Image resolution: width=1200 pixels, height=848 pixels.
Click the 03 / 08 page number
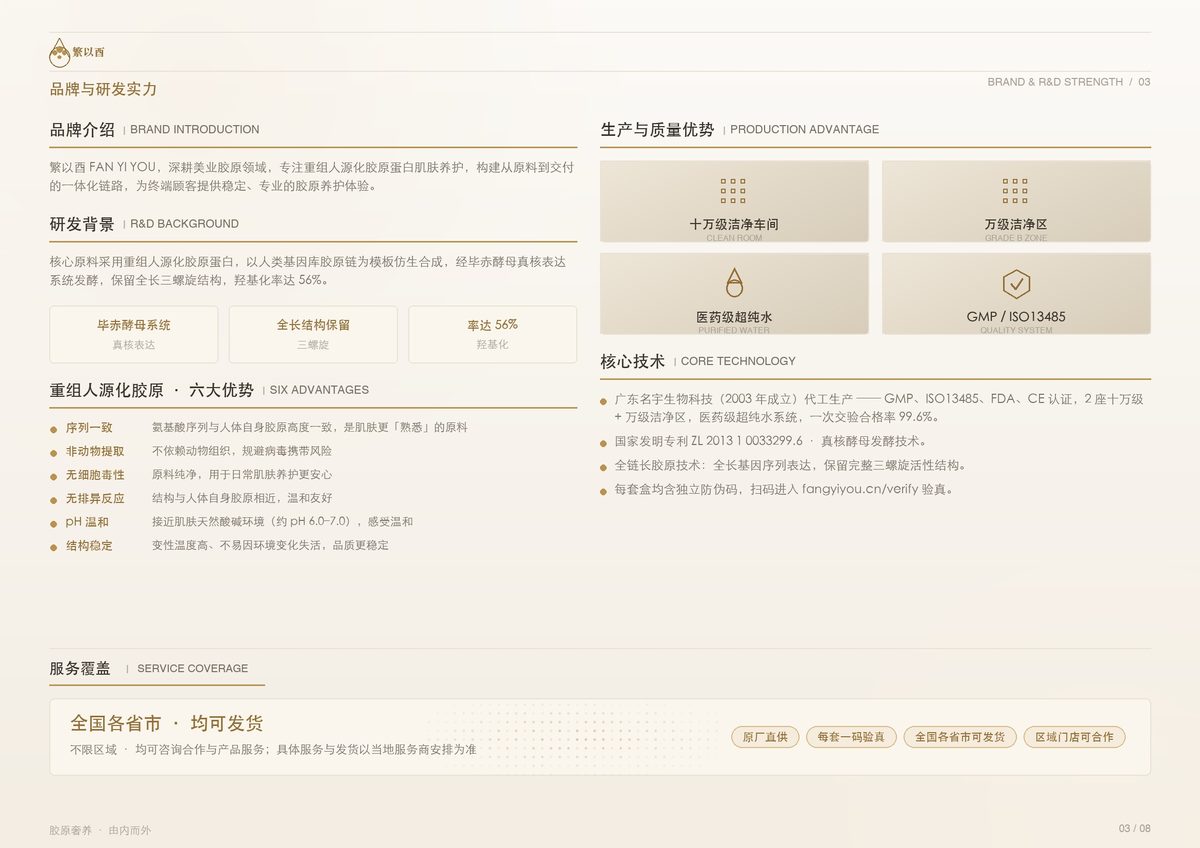click(x=1135, y=828)
